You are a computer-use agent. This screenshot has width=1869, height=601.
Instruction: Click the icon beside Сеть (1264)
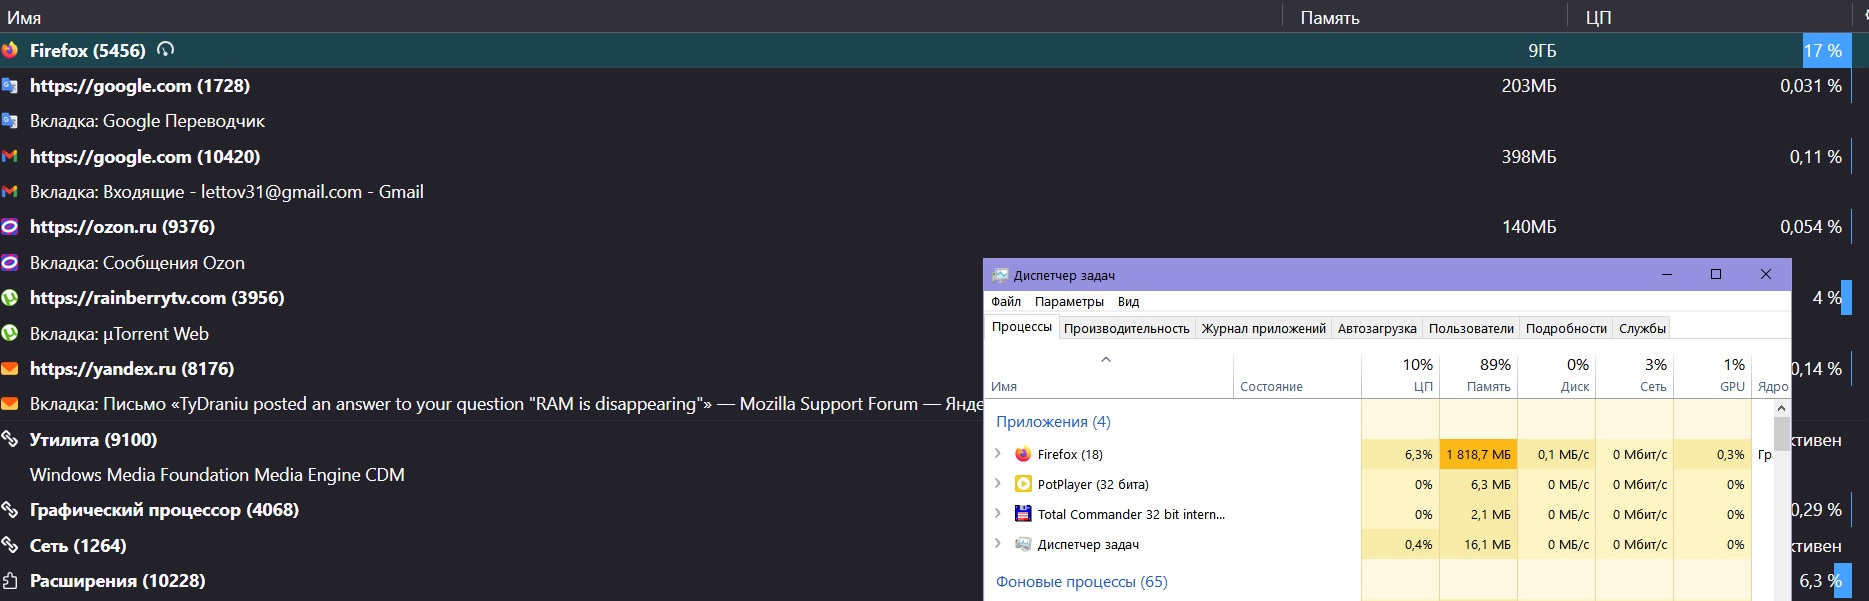tap(10, 545)
